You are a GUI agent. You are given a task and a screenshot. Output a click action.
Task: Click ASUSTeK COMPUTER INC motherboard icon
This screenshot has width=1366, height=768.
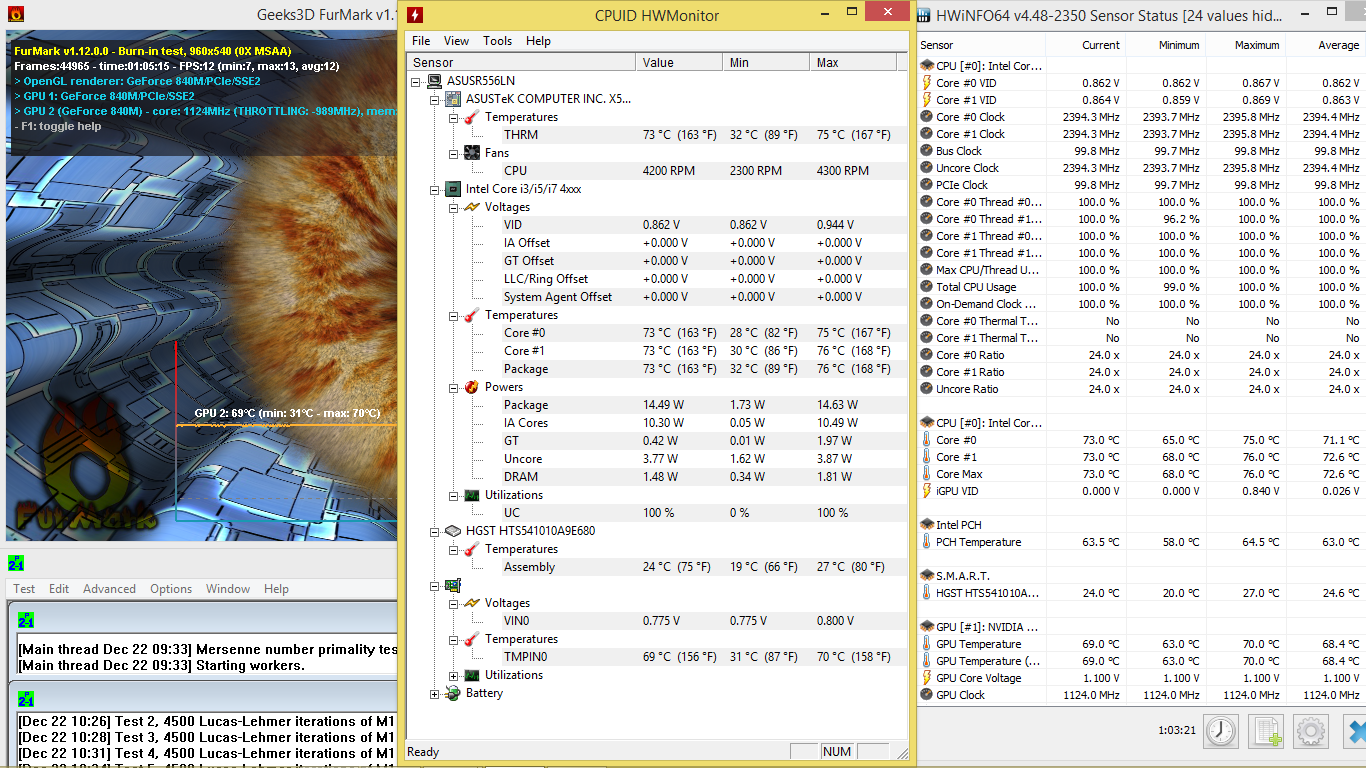click(x=453, y=99)
